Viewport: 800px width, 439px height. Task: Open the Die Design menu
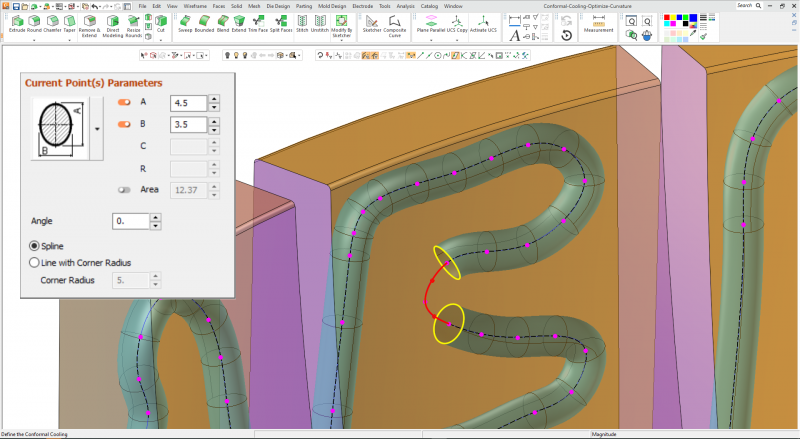click(x=278, y=6)
